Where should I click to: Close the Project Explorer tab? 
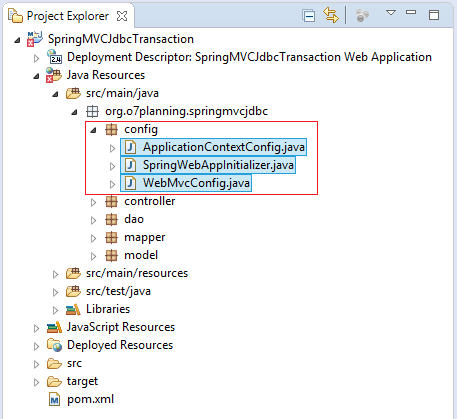click(x=122, y=16)
